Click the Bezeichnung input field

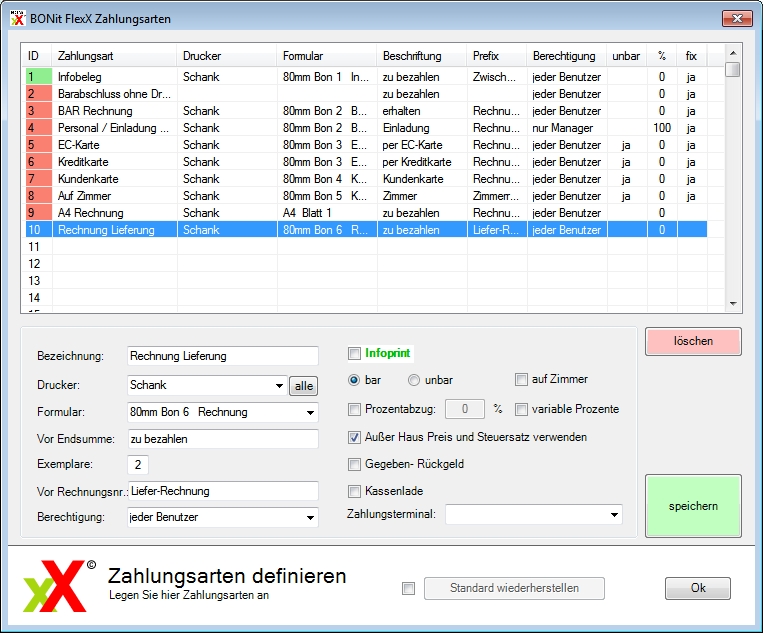click(x=223, y=356)
